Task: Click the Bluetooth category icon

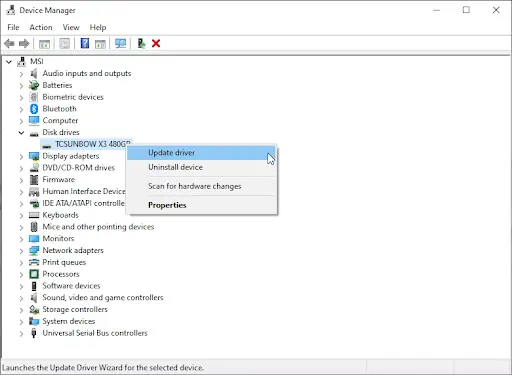Action: point(34,109)
